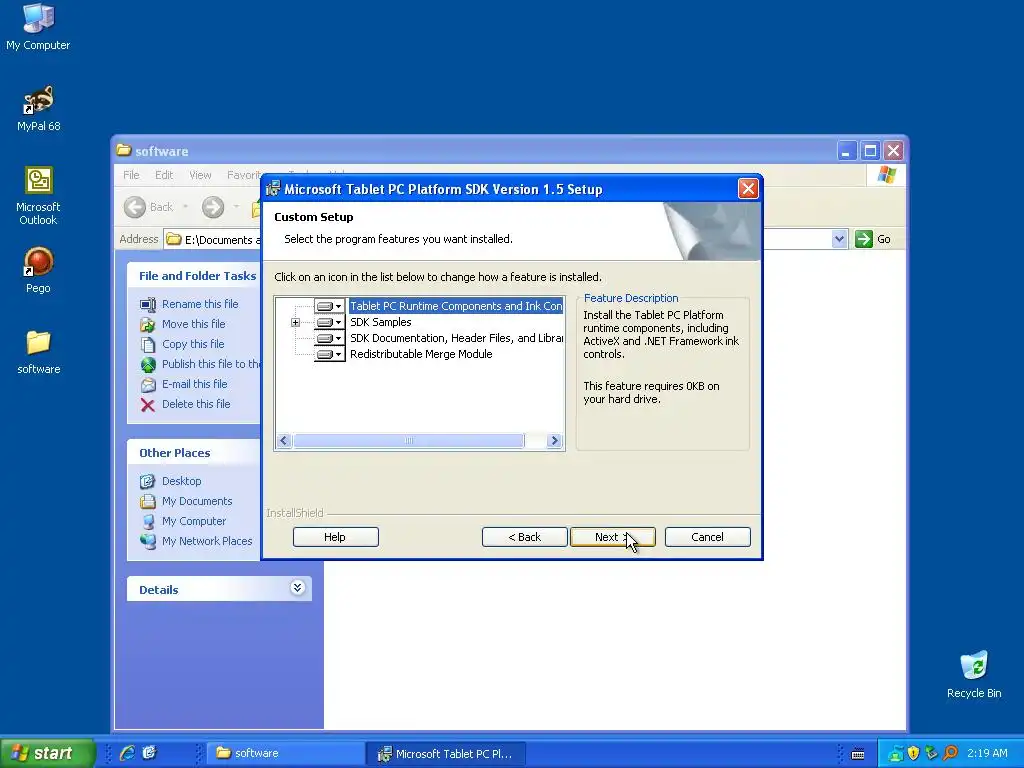Open My Documents under Other Places
The height and width of the screenshot is (768, 1024).
pyautogui.click(x=197, y=502)
